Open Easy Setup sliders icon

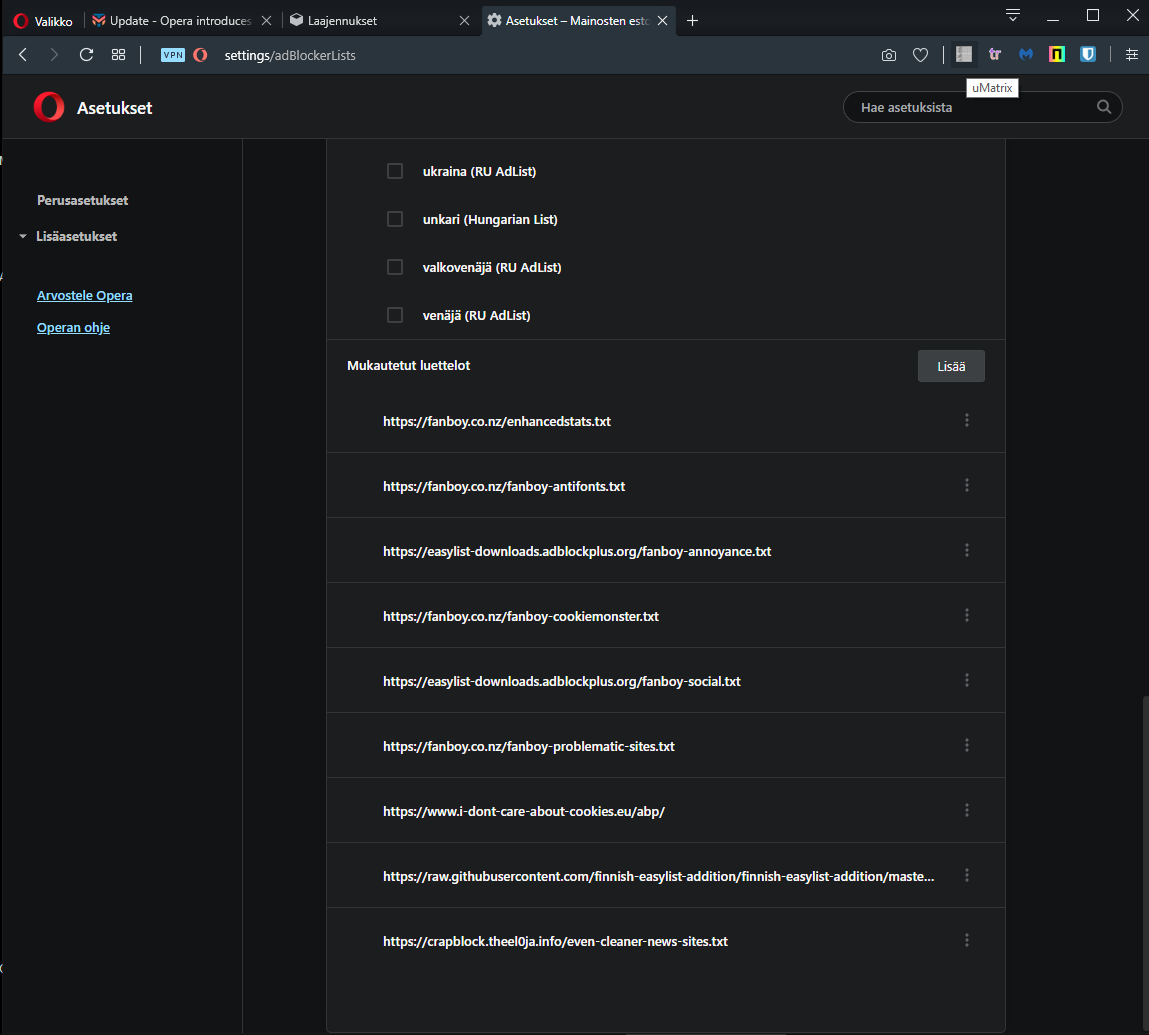1131,55
